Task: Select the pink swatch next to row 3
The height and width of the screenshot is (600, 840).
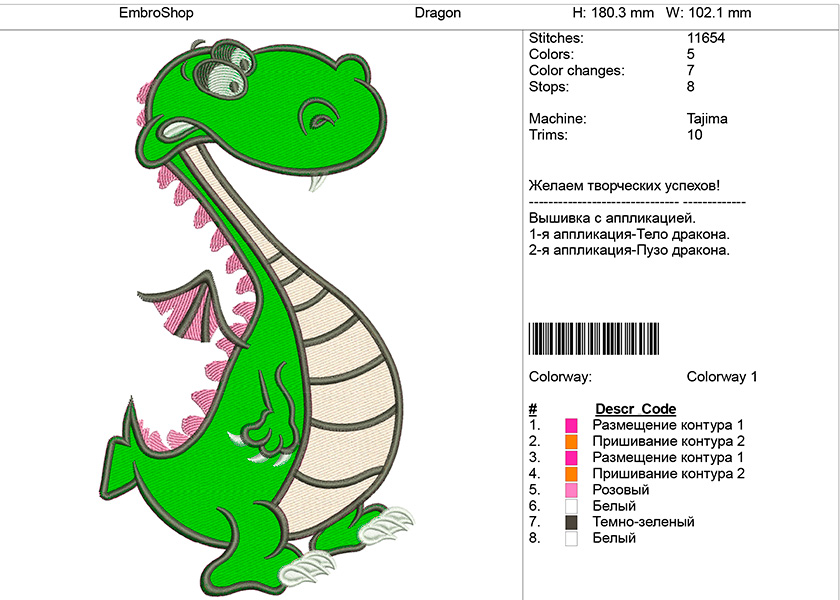Action: (571, 458)
